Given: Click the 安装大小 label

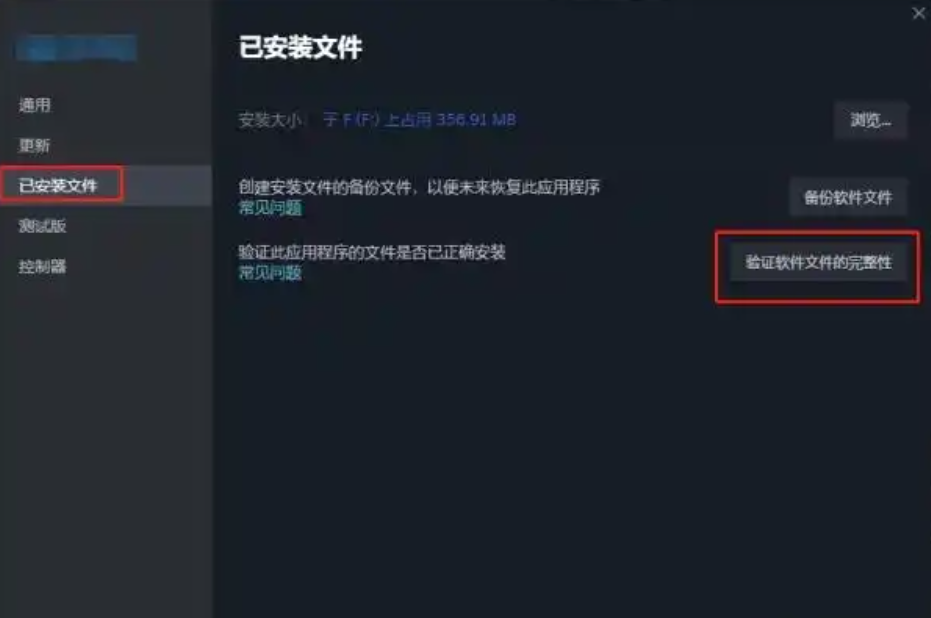Looking at the screenshot, I should 270,120.
